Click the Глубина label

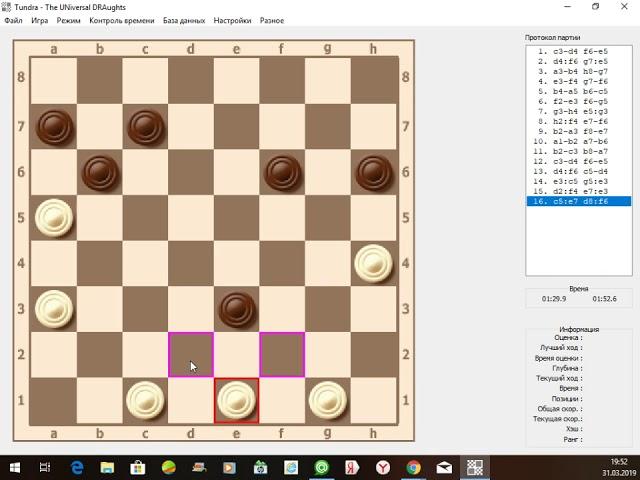[x=567, y=368]
